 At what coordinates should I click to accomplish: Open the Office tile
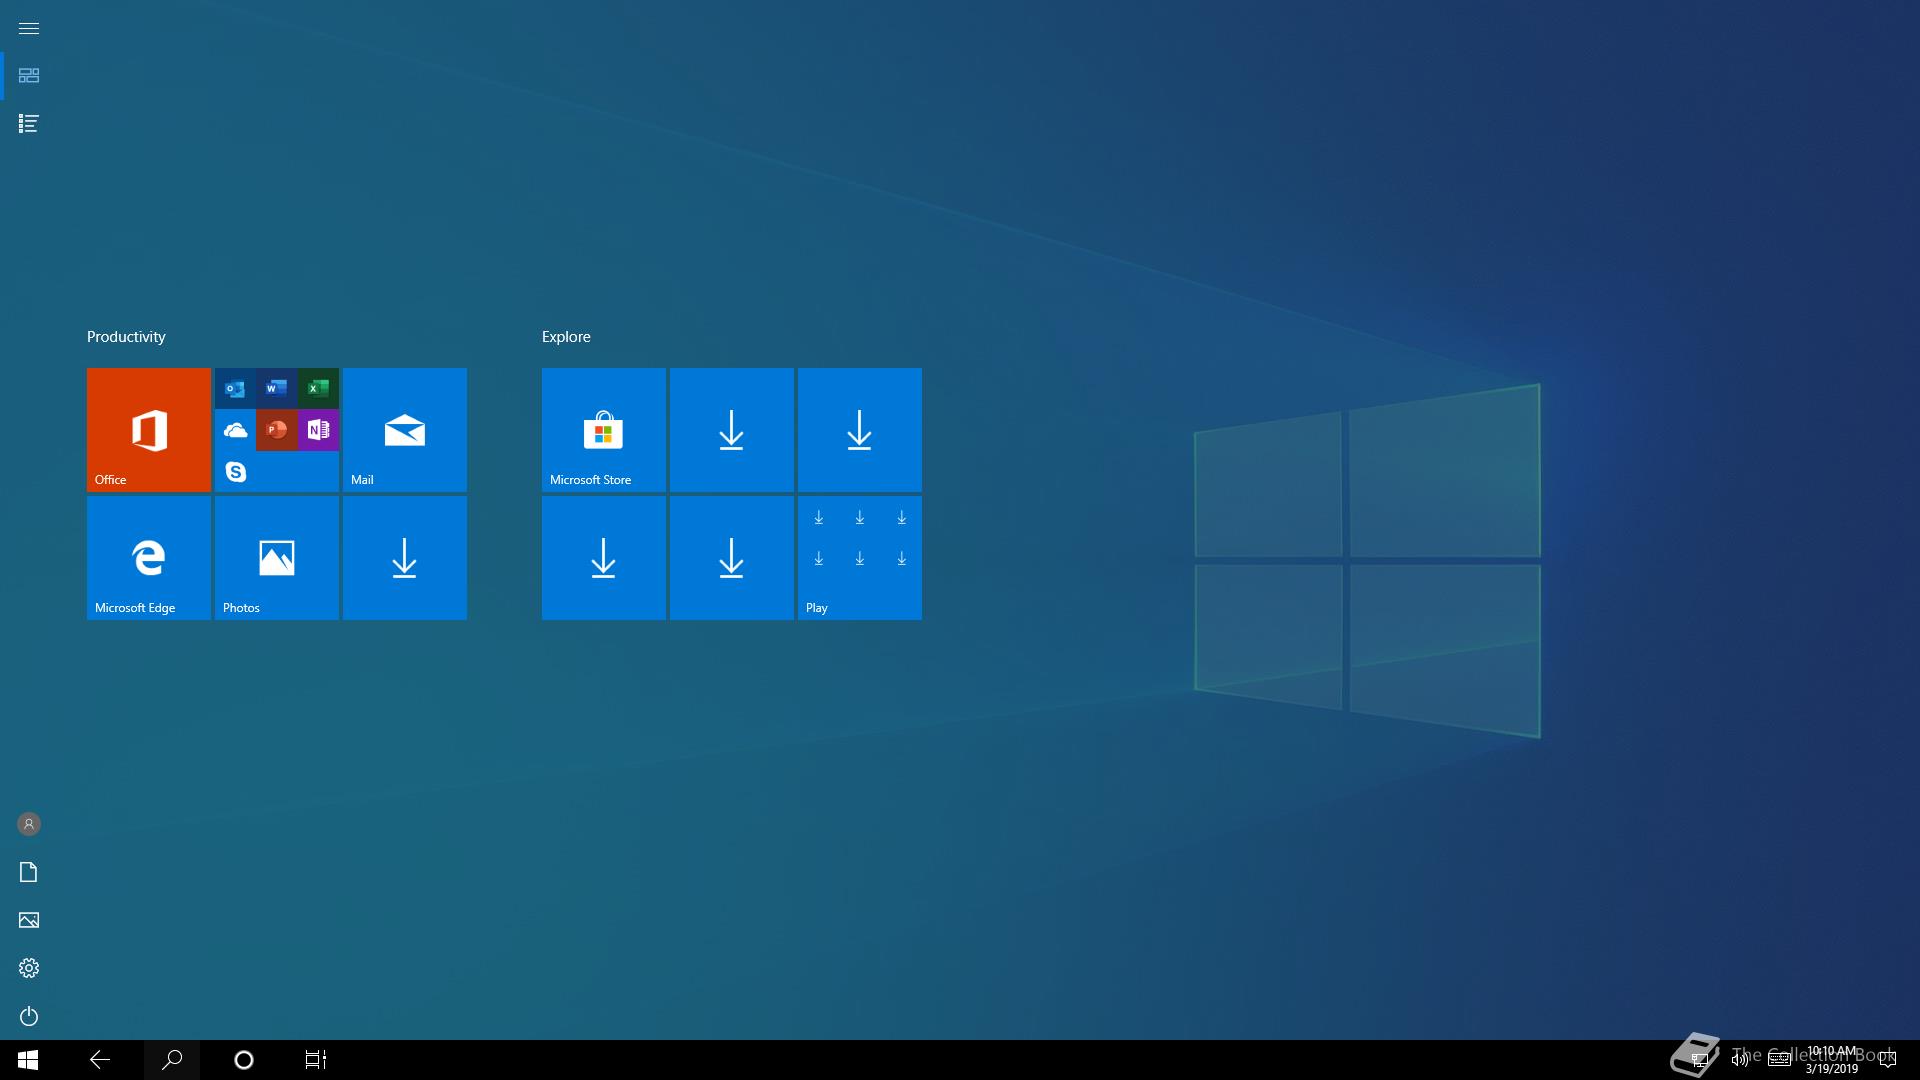149,430
